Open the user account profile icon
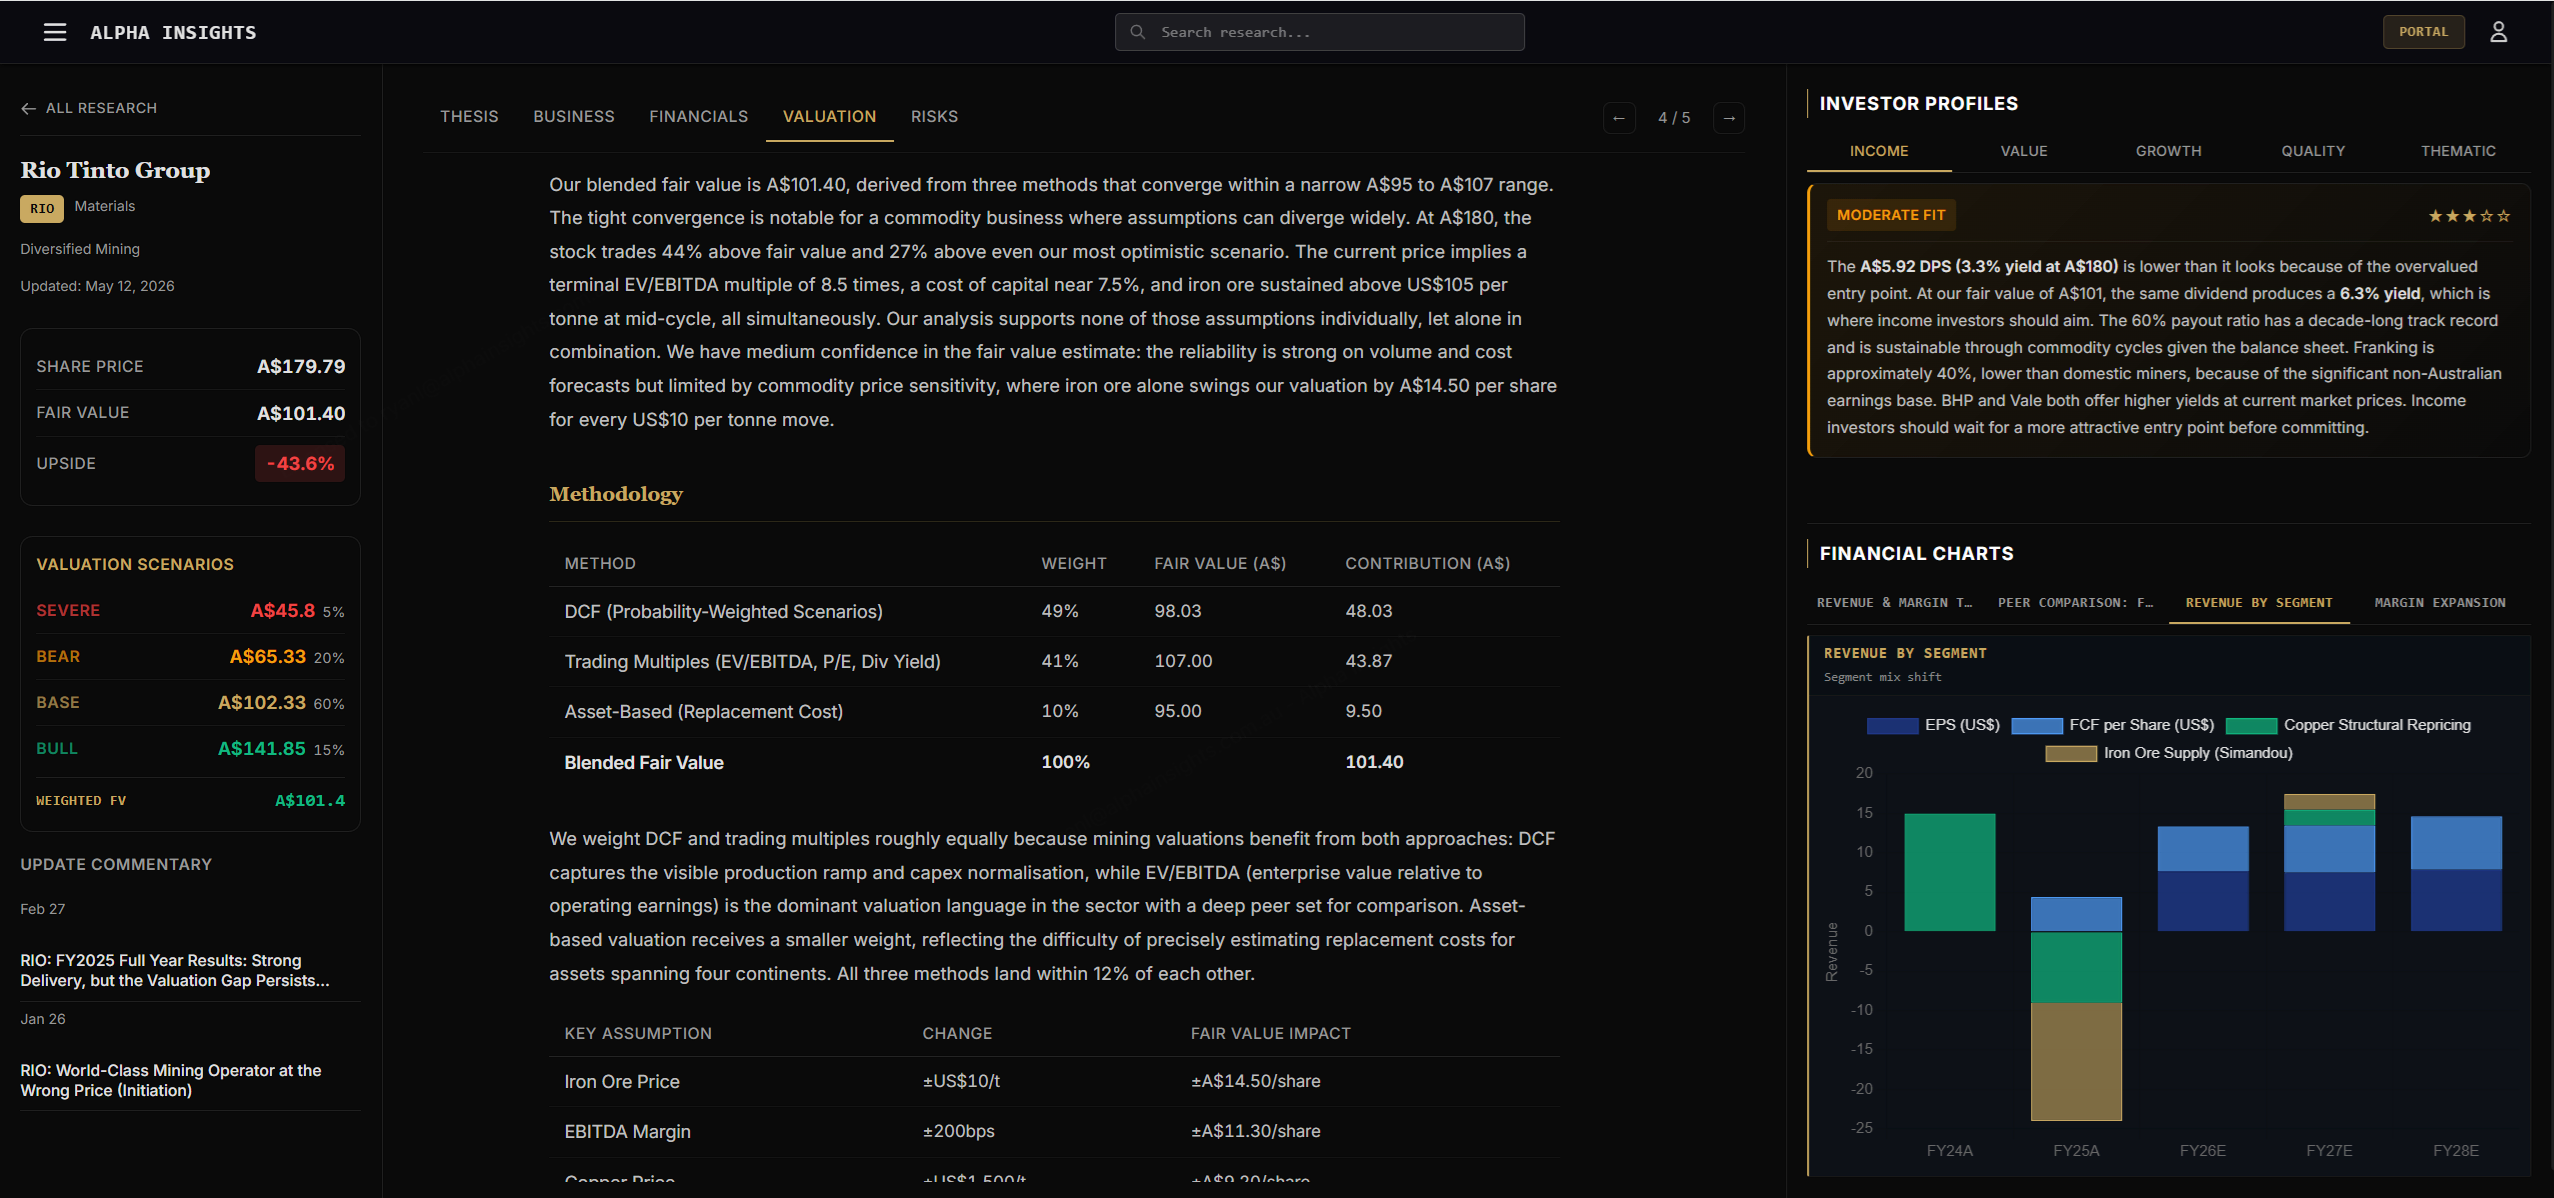Image resolution: width=2554 pixels, height=1198 pixels. [2498, 32]
